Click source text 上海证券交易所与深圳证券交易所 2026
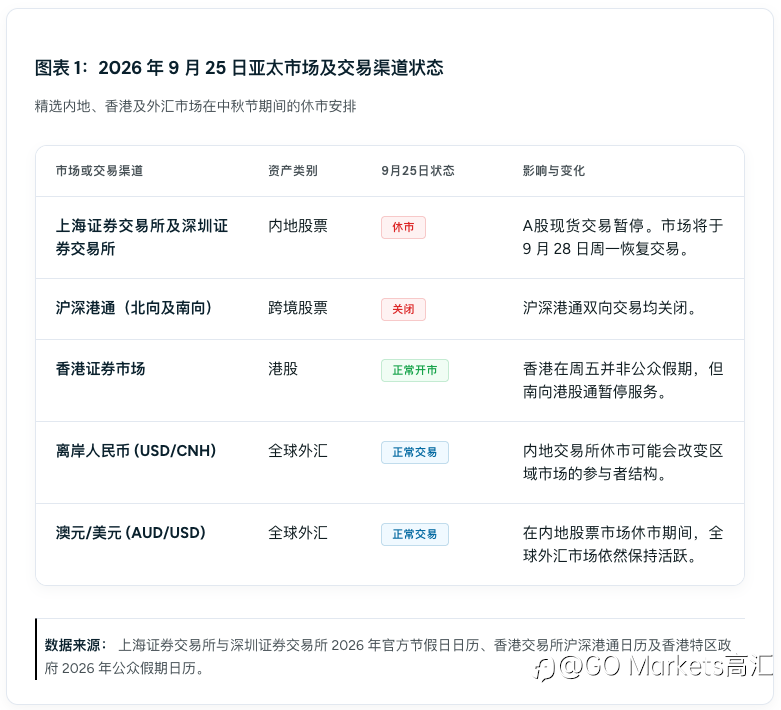 (241, 645)
